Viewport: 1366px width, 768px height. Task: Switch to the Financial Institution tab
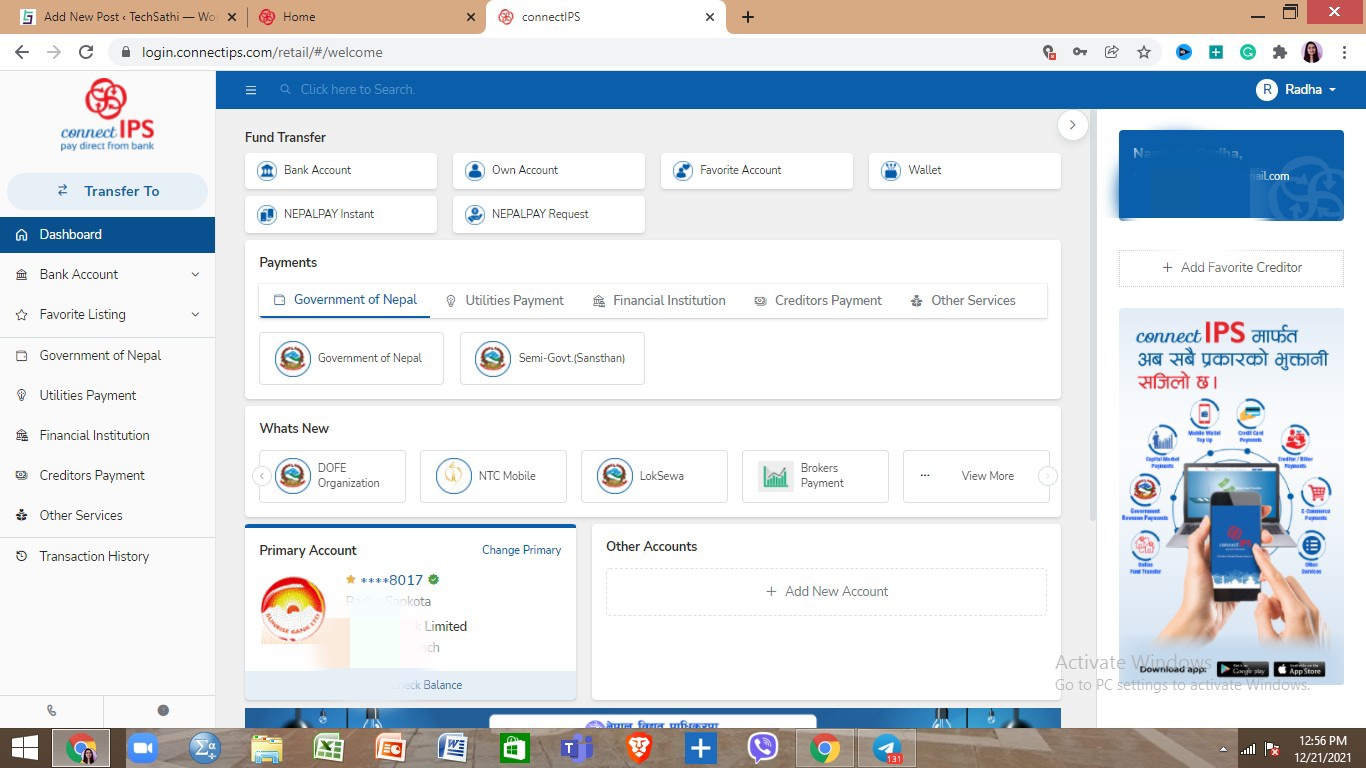point(659,300)
